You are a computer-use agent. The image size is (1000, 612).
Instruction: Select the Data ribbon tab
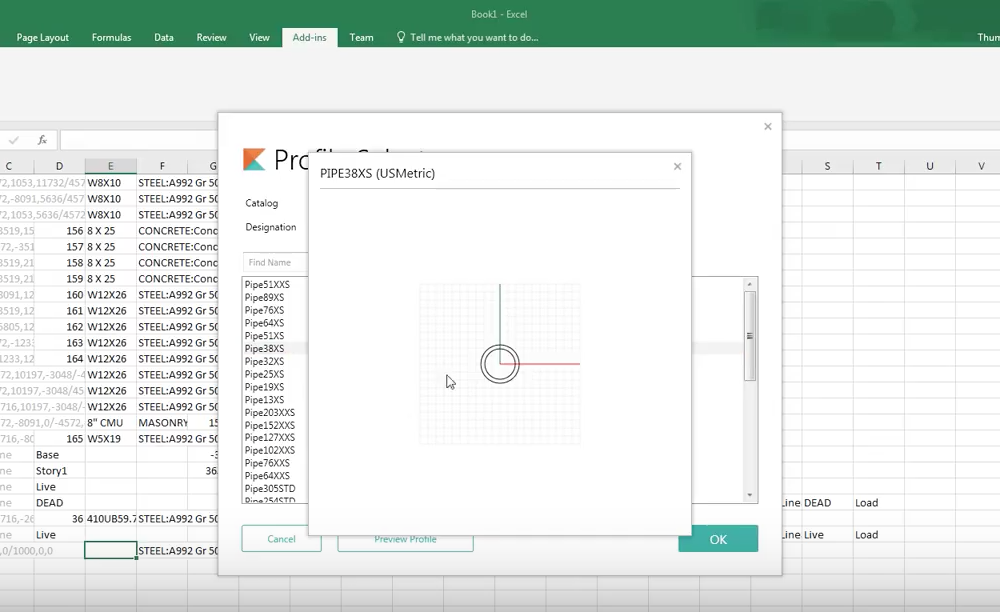coord(164,38)
